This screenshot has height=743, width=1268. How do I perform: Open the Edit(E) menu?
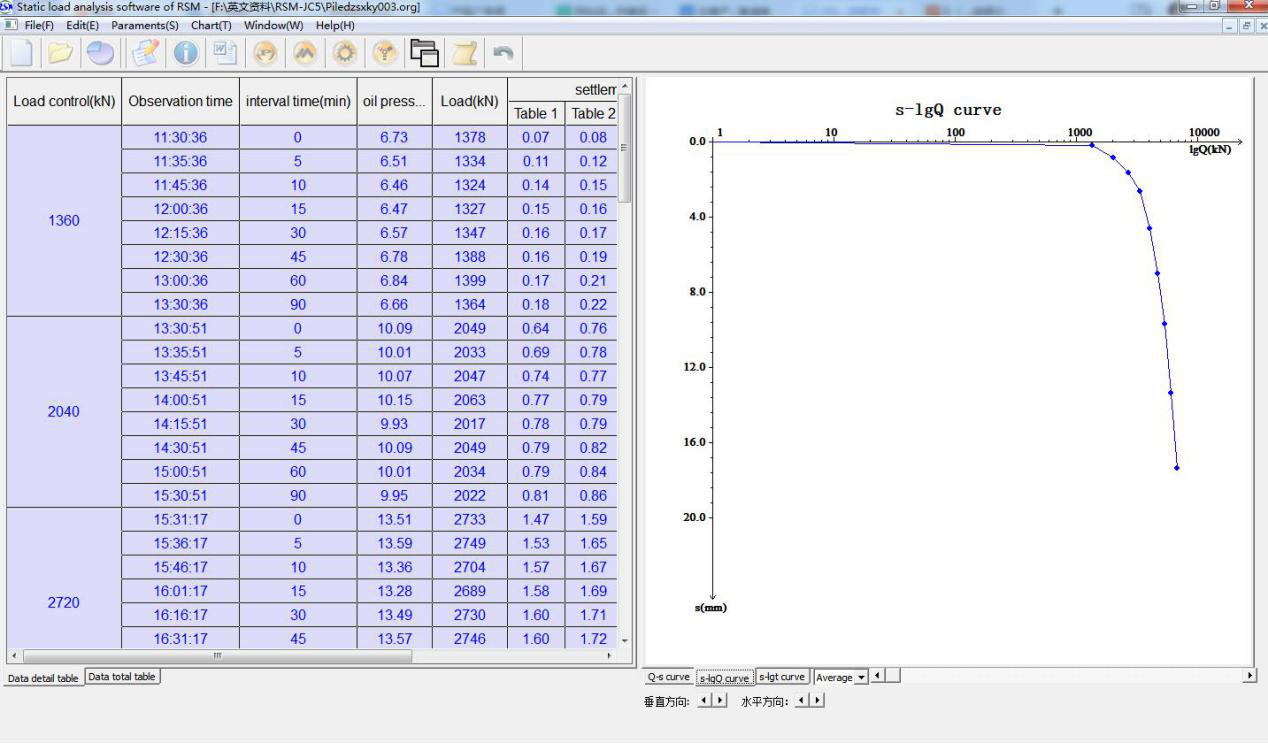pos(83,25)
